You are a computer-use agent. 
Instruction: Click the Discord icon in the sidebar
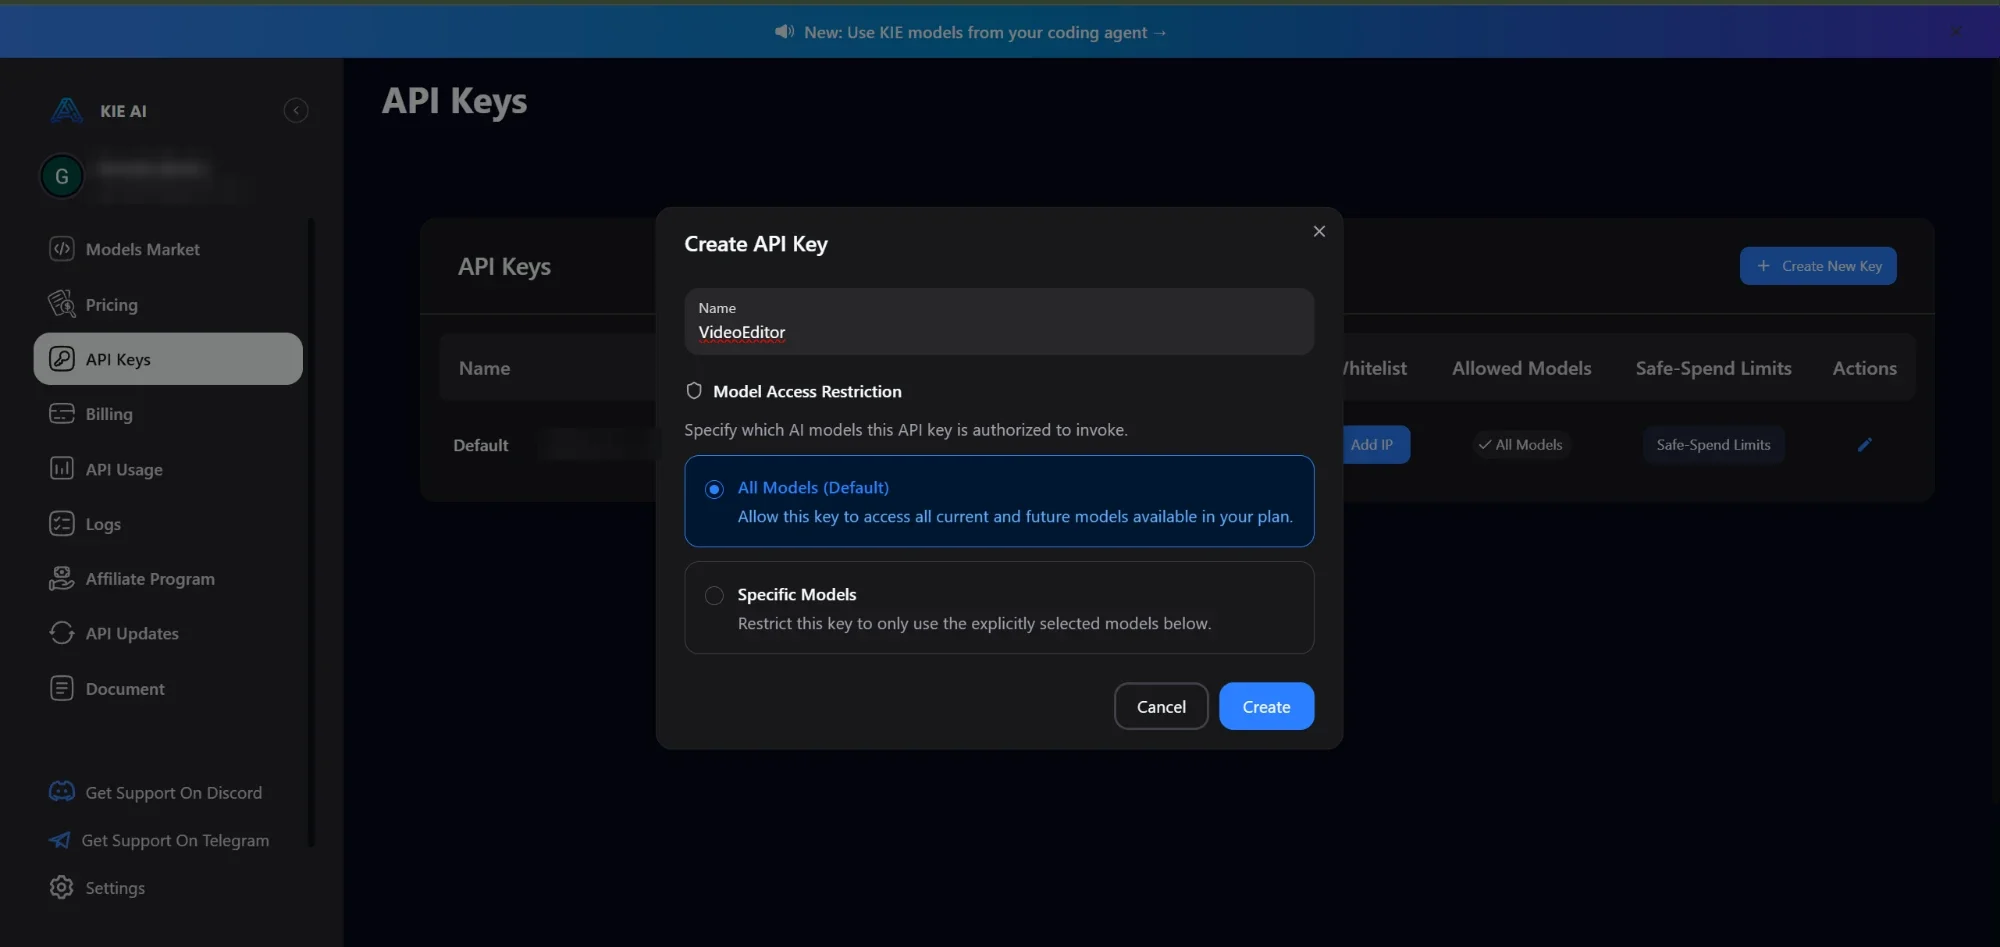click(x=62, y=792)
